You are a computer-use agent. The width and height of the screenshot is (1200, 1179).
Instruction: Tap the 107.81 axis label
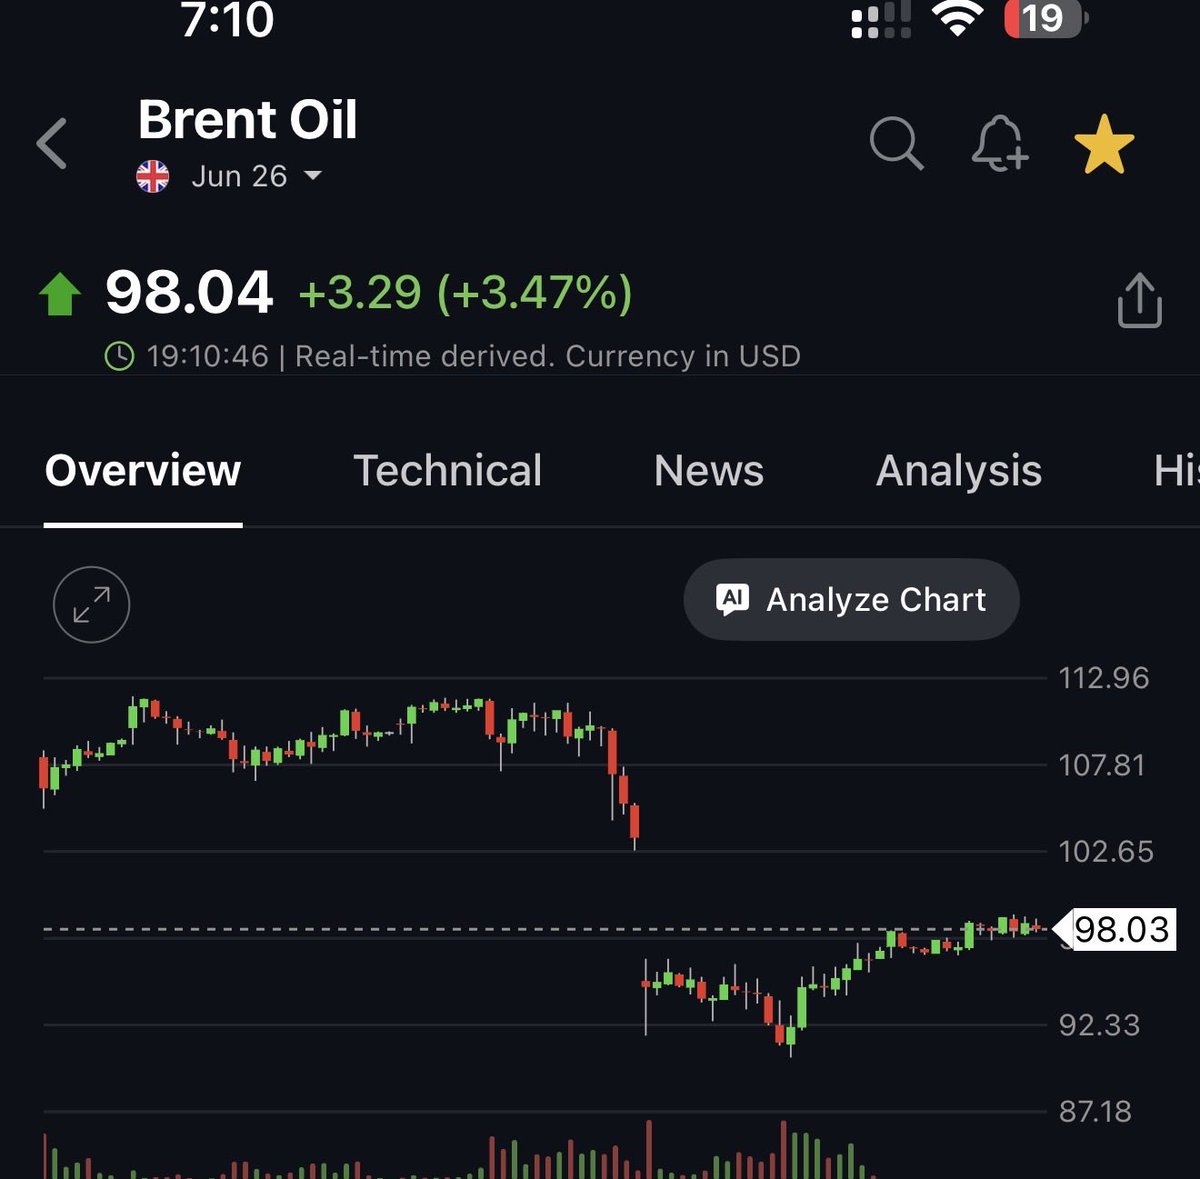click(1102, 765)
